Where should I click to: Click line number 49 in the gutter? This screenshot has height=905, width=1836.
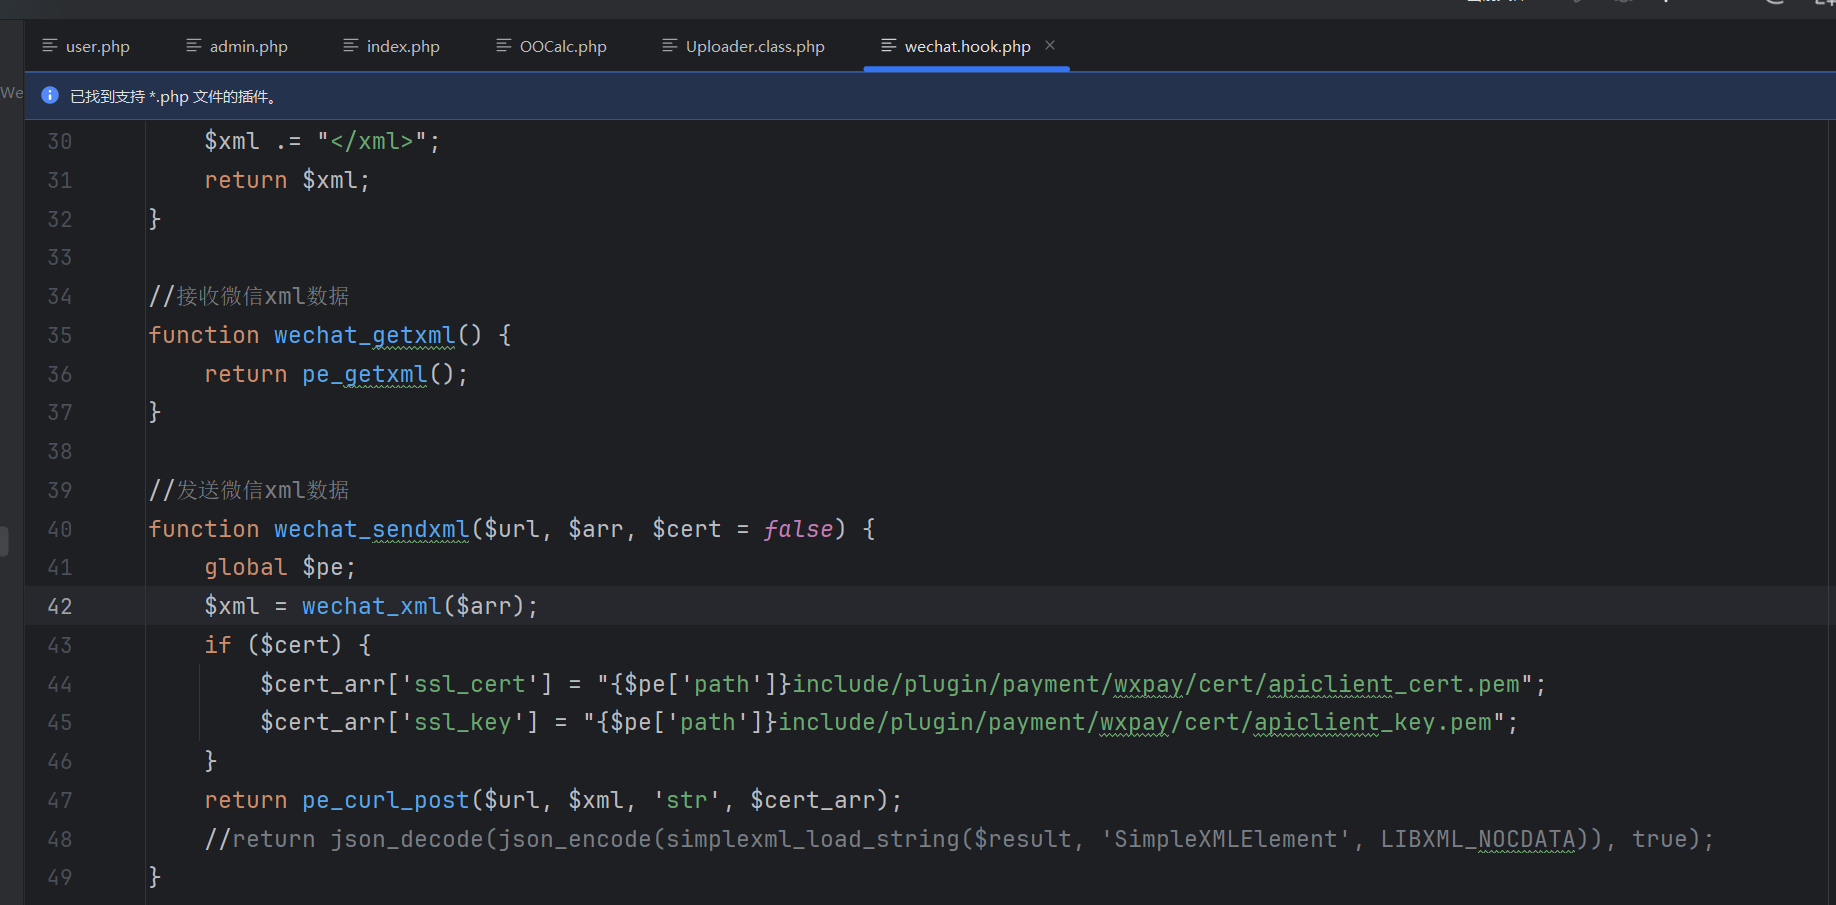tap(60, 878)
